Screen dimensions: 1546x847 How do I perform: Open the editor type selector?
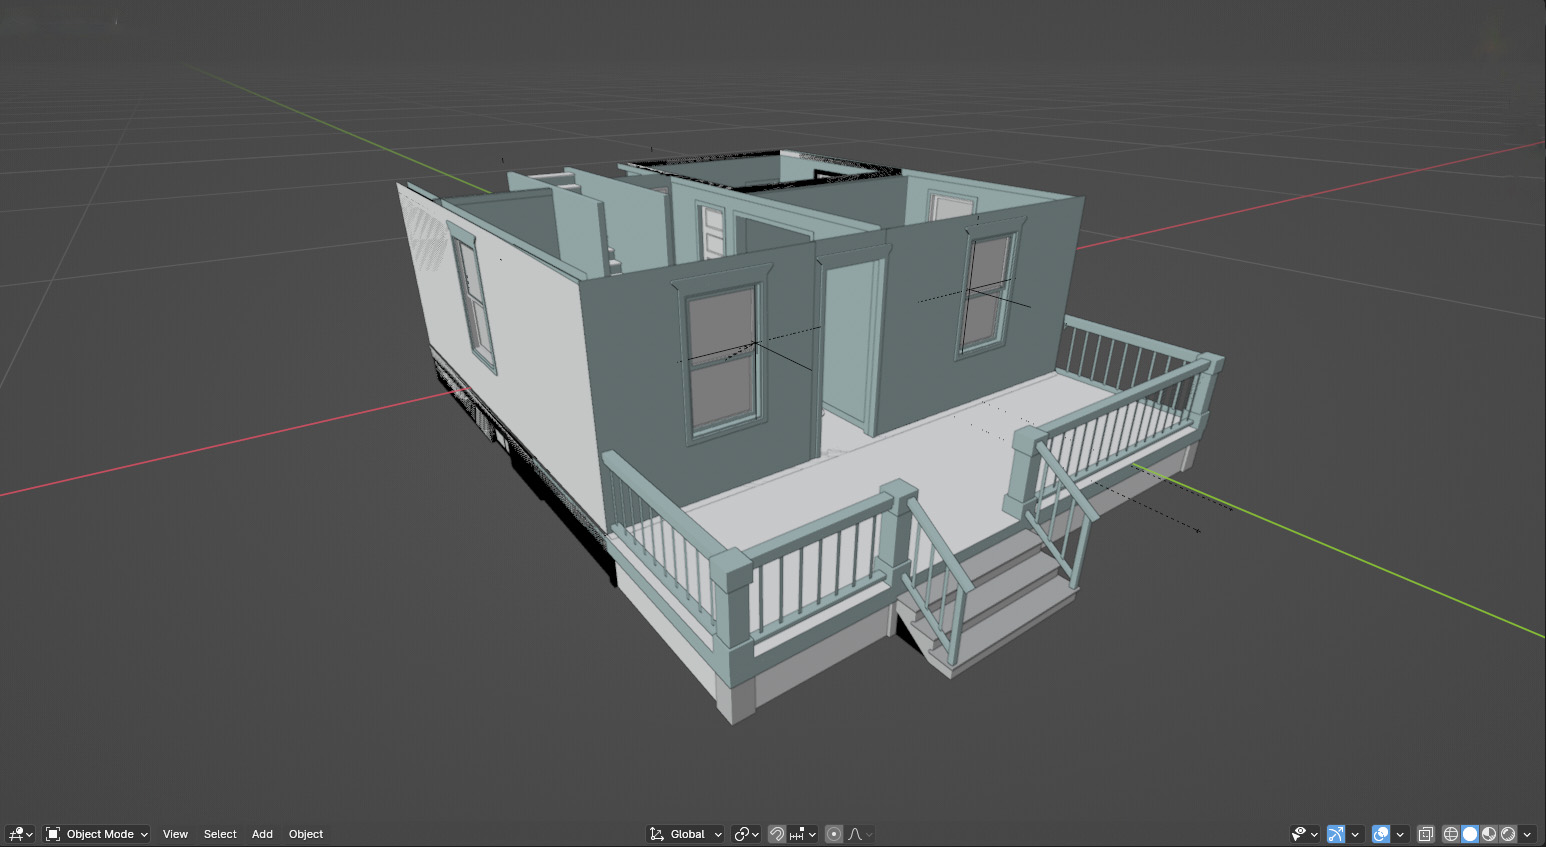click(20, 834)
